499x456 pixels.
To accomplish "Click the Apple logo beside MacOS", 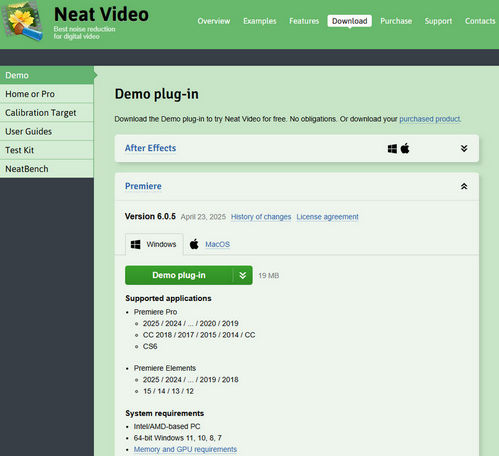I will point(194,244).
